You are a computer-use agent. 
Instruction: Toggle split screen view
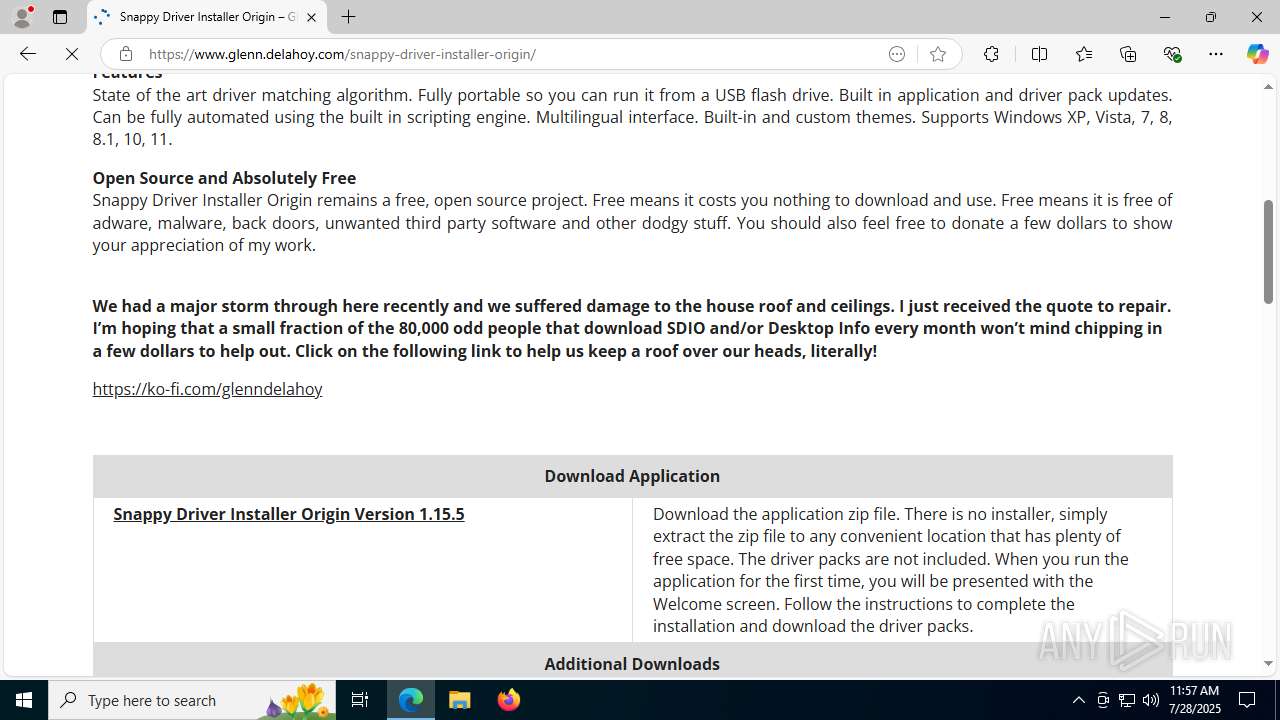(1039, 54)
